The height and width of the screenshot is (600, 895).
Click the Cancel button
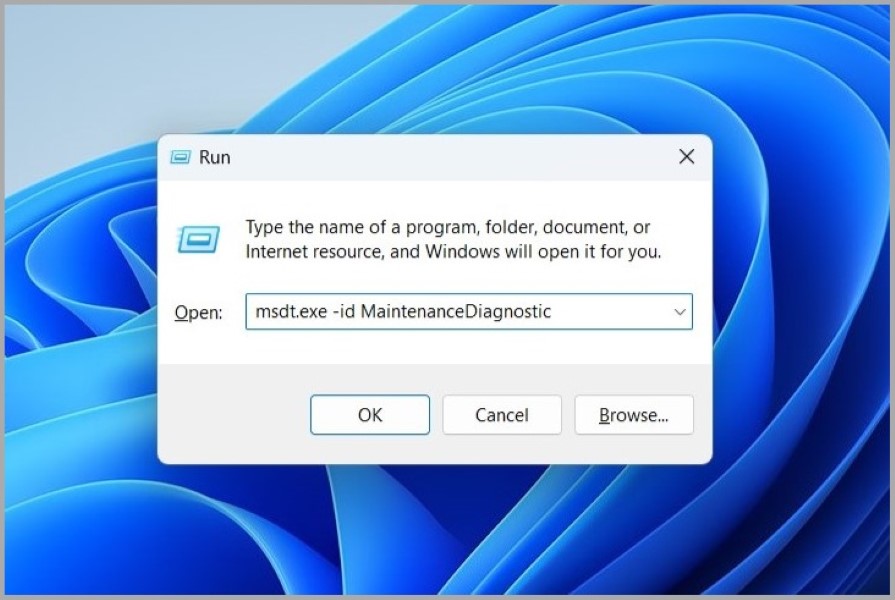[502, 414]
